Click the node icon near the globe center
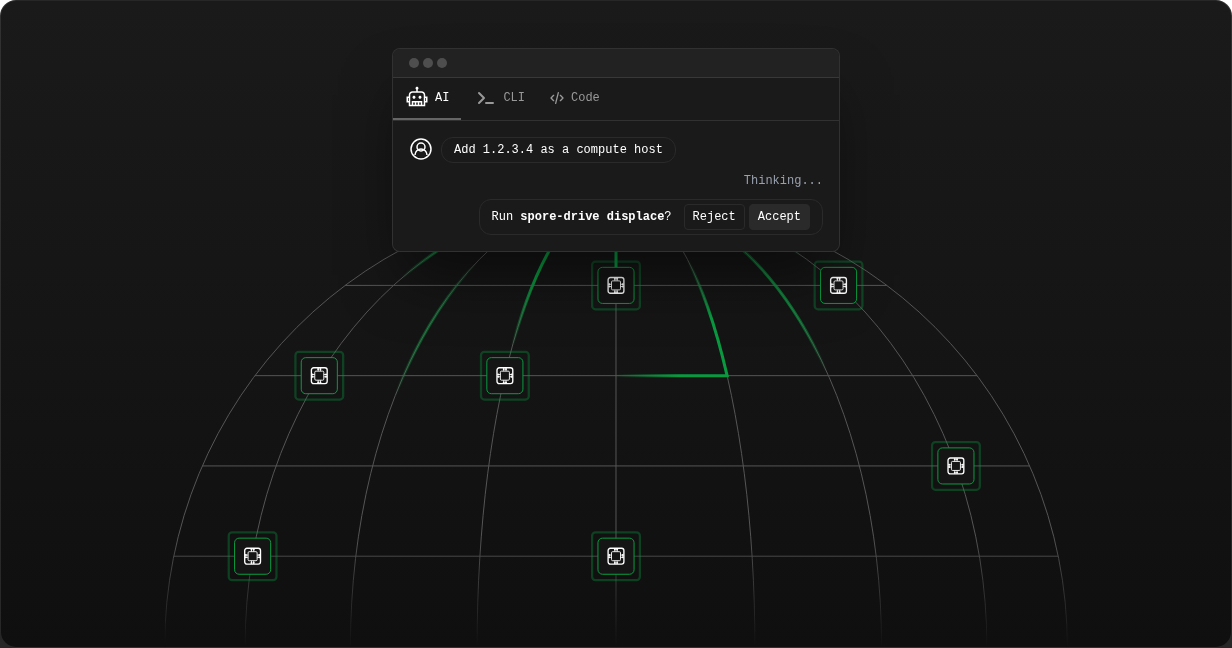Image resolution: width=1232 pixels, height=648 pixels. 505,376
